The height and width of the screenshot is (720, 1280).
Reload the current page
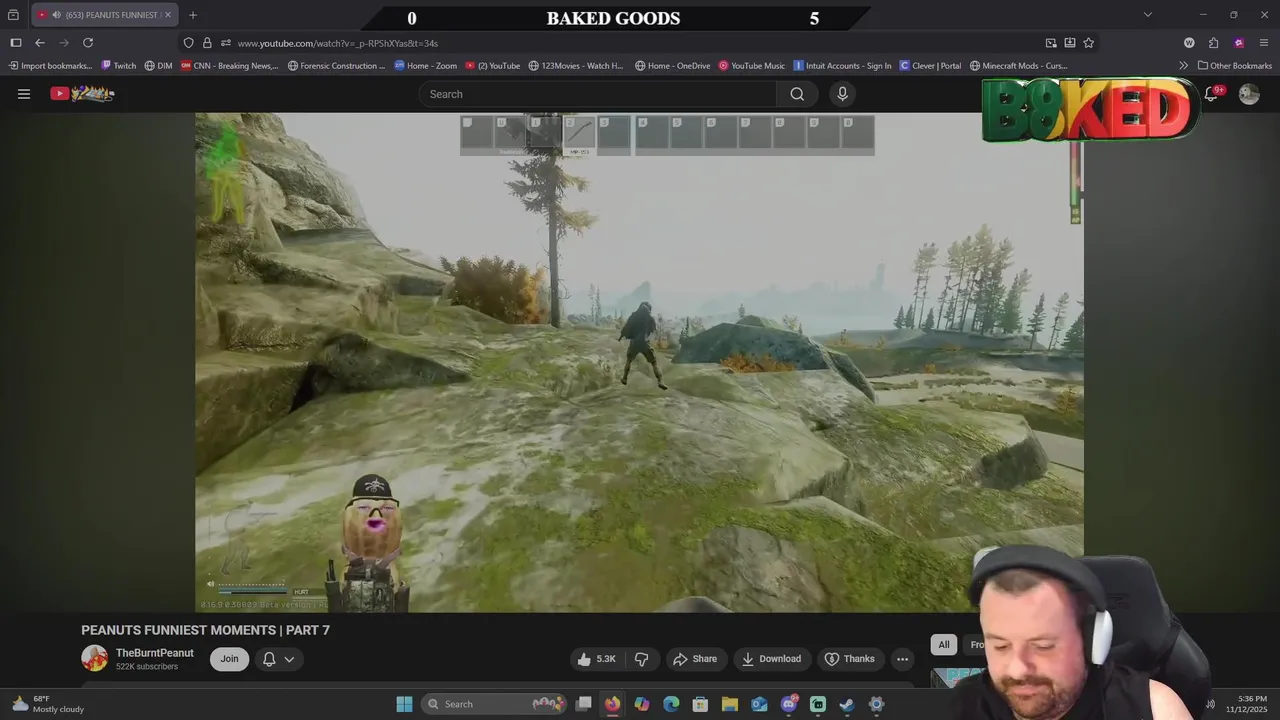tap(88, 43)
